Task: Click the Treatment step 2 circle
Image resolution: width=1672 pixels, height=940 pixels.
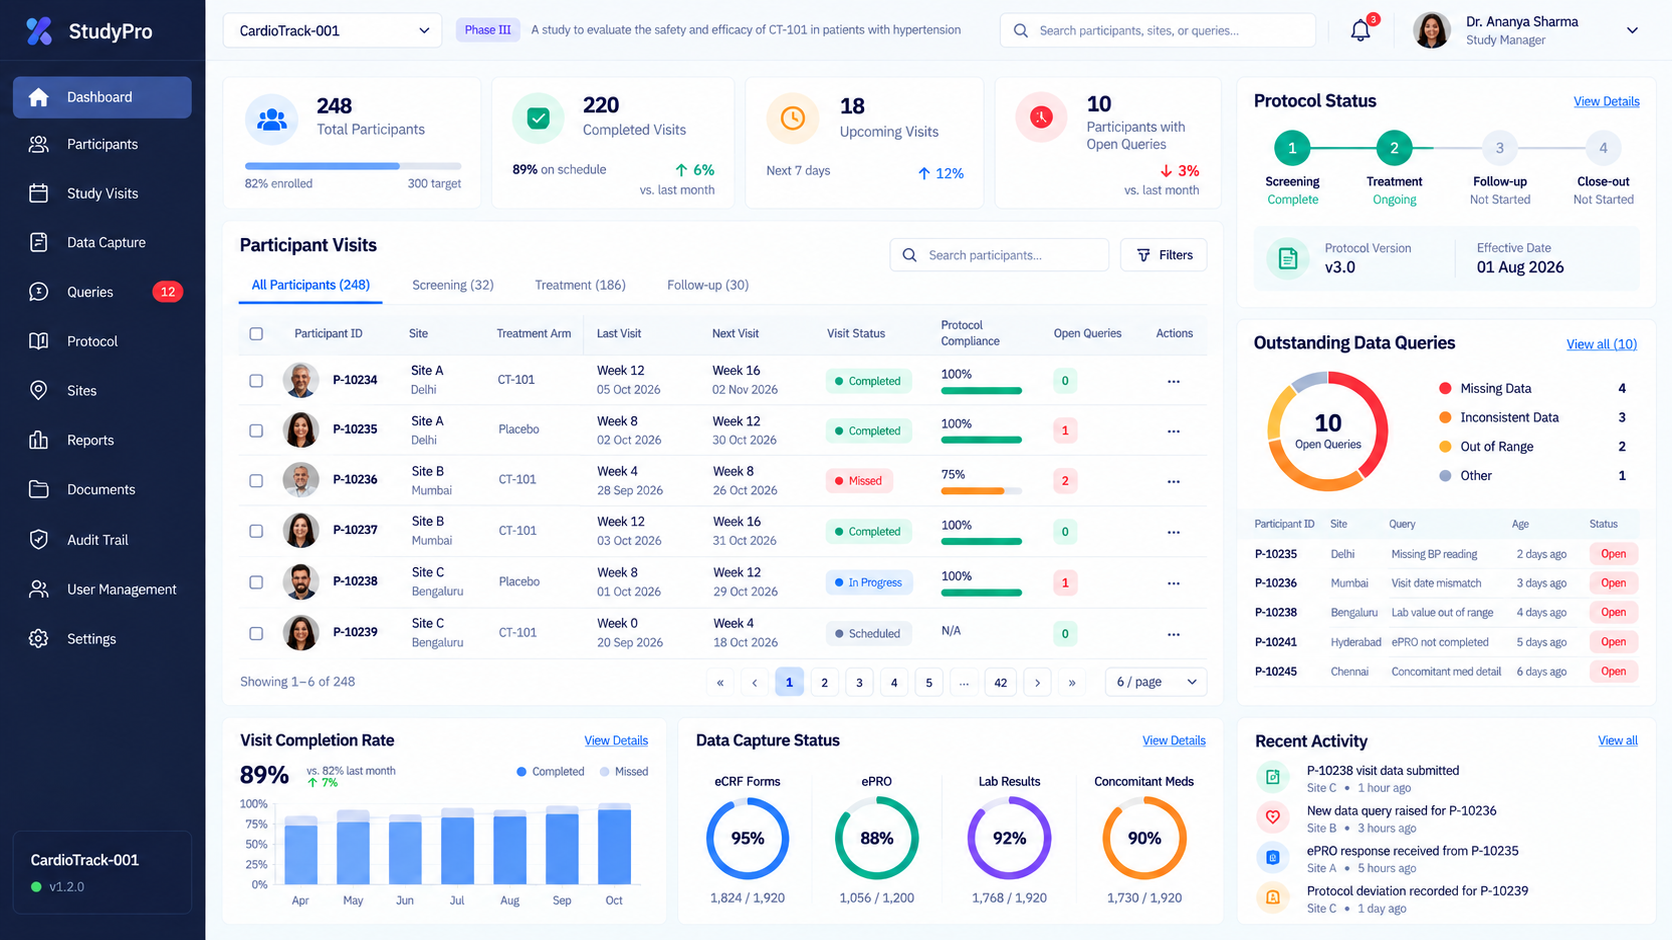Action: pos(1394,148)
